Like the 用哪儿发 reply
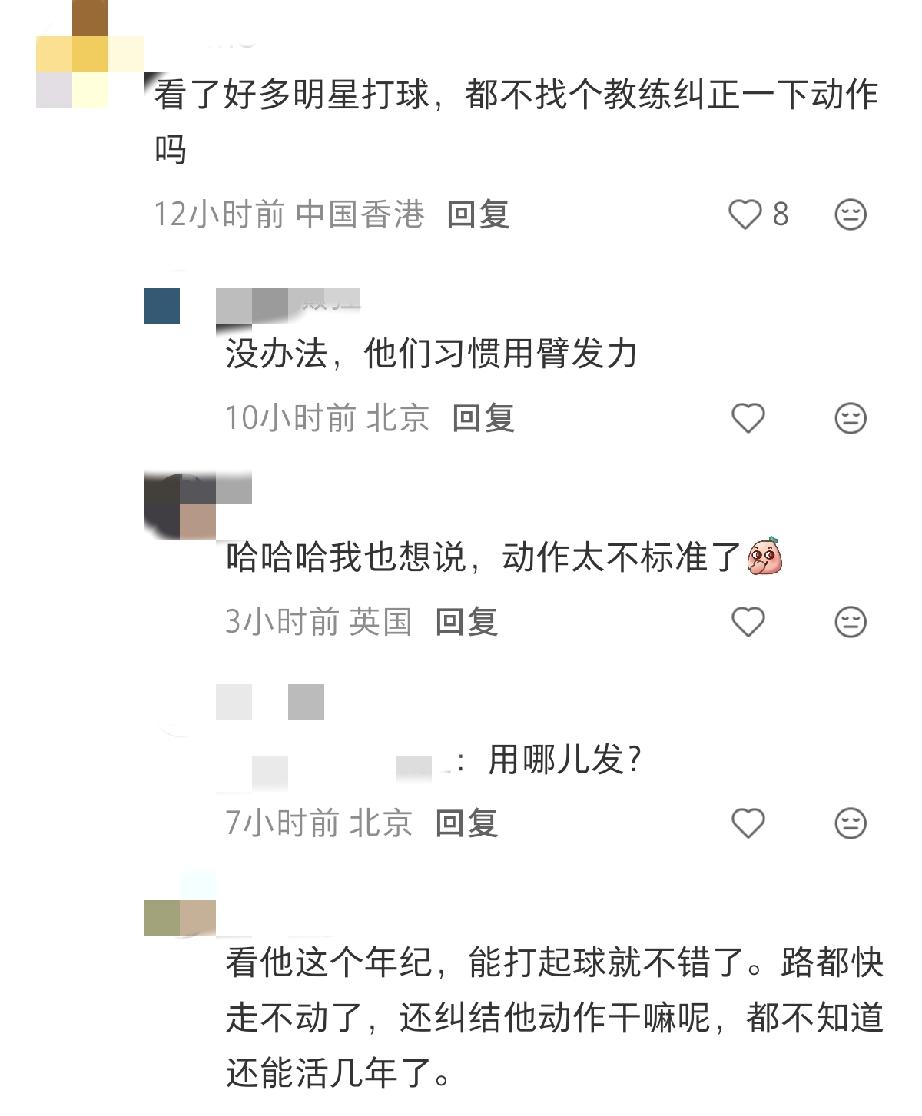This screenshot has height=1116, width=922. pos(748,823)
